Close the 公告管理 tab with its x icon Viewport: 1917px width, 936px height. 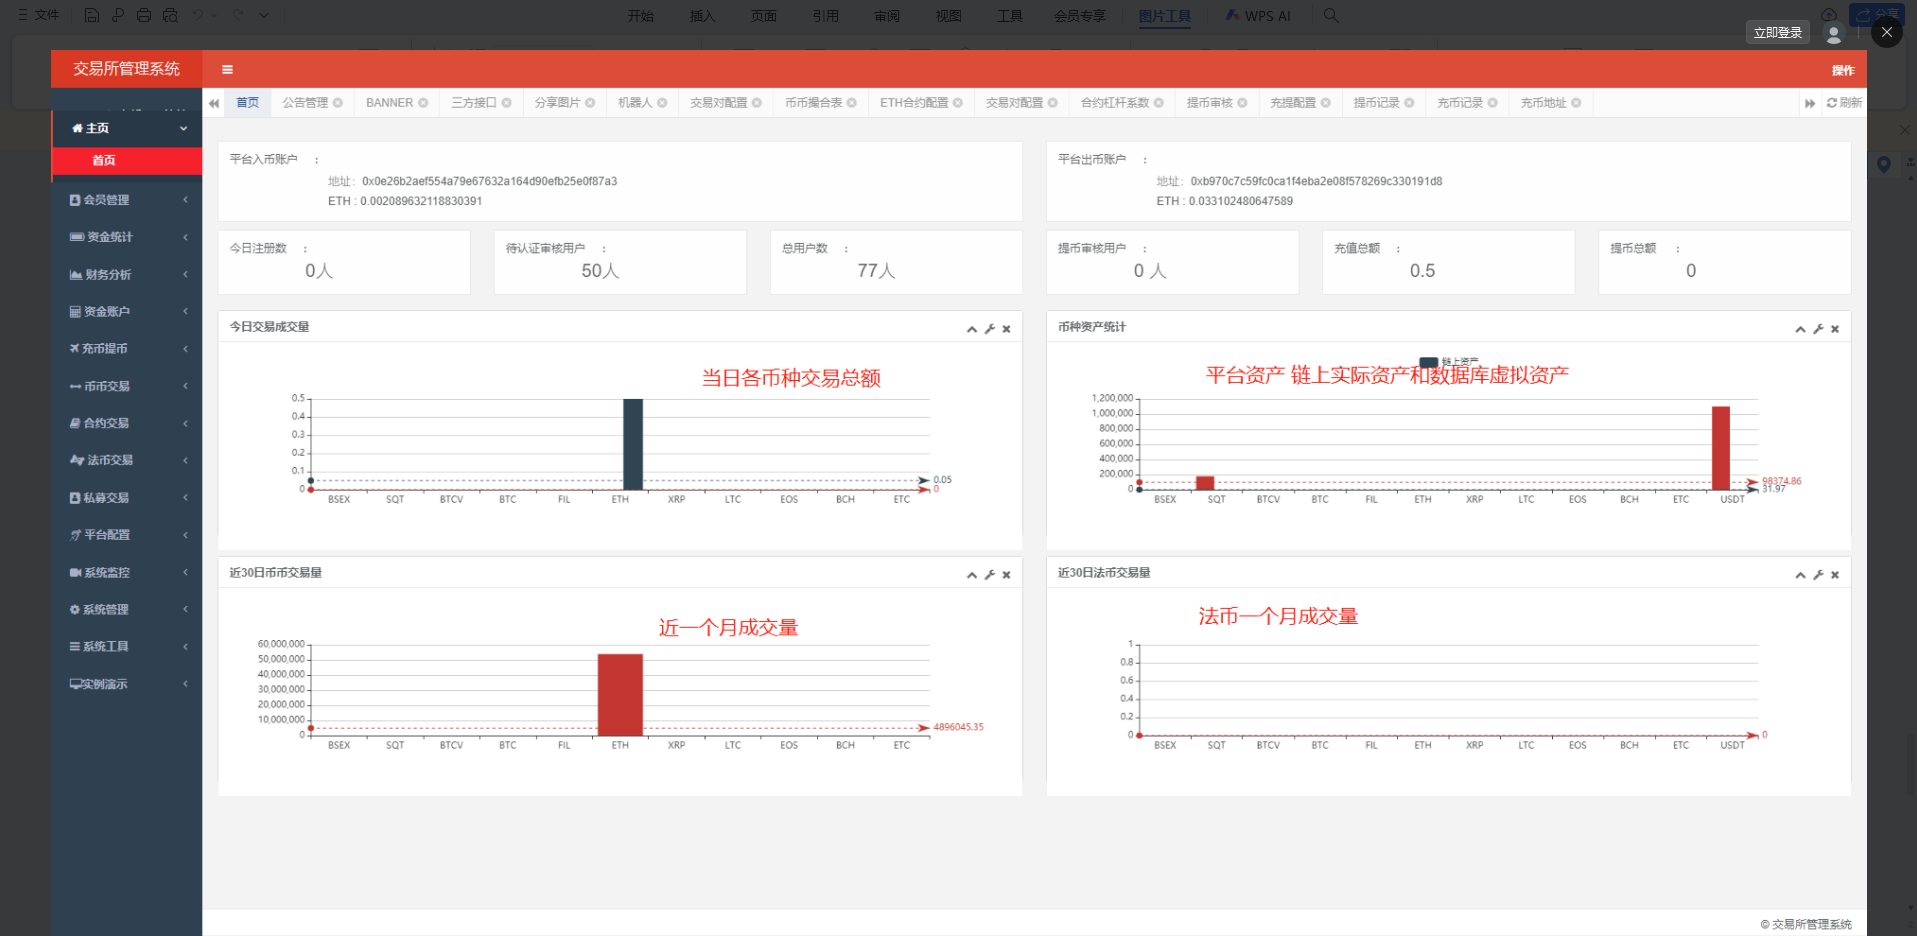coord(338,103)
